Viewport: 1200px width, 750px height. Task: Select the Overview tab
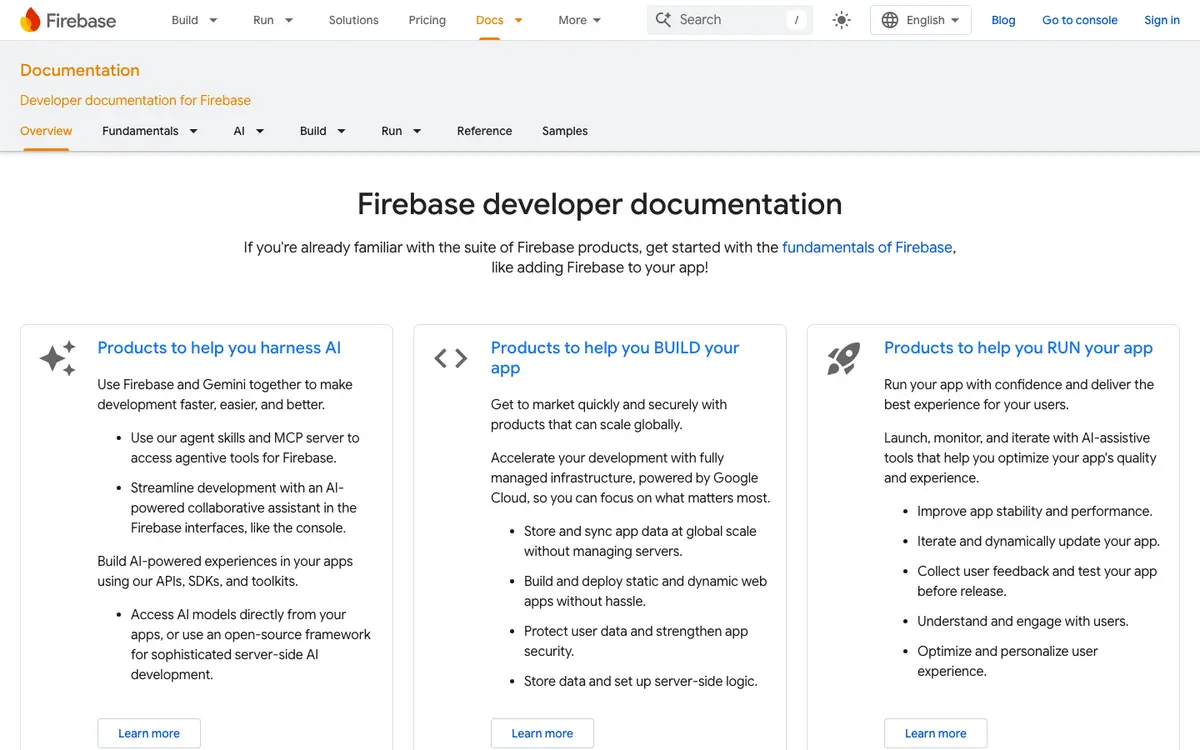pyautogui.click(x=46, y=131)
